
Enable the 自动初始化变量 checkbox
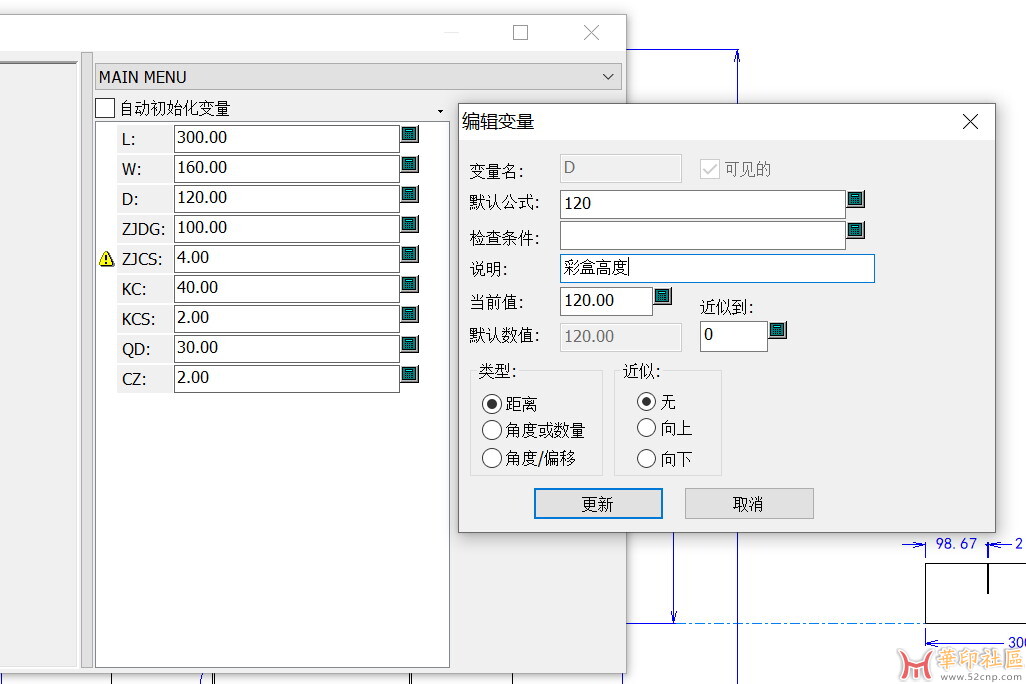(105, 108)
